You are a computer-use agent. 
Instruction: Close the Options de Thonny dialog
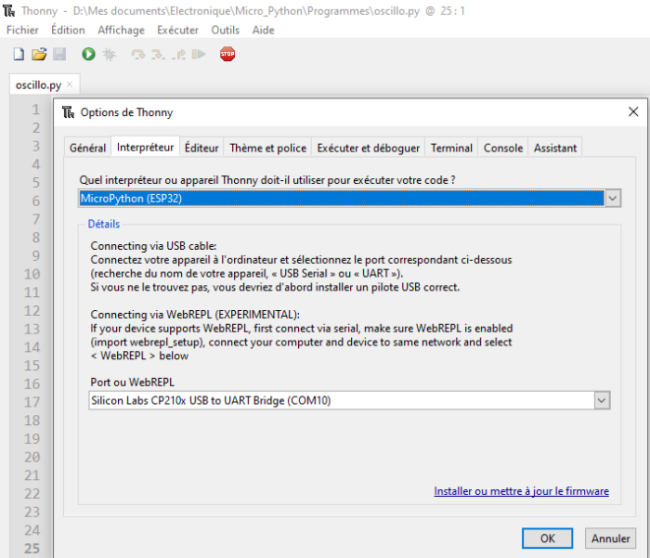coord(633,112)
